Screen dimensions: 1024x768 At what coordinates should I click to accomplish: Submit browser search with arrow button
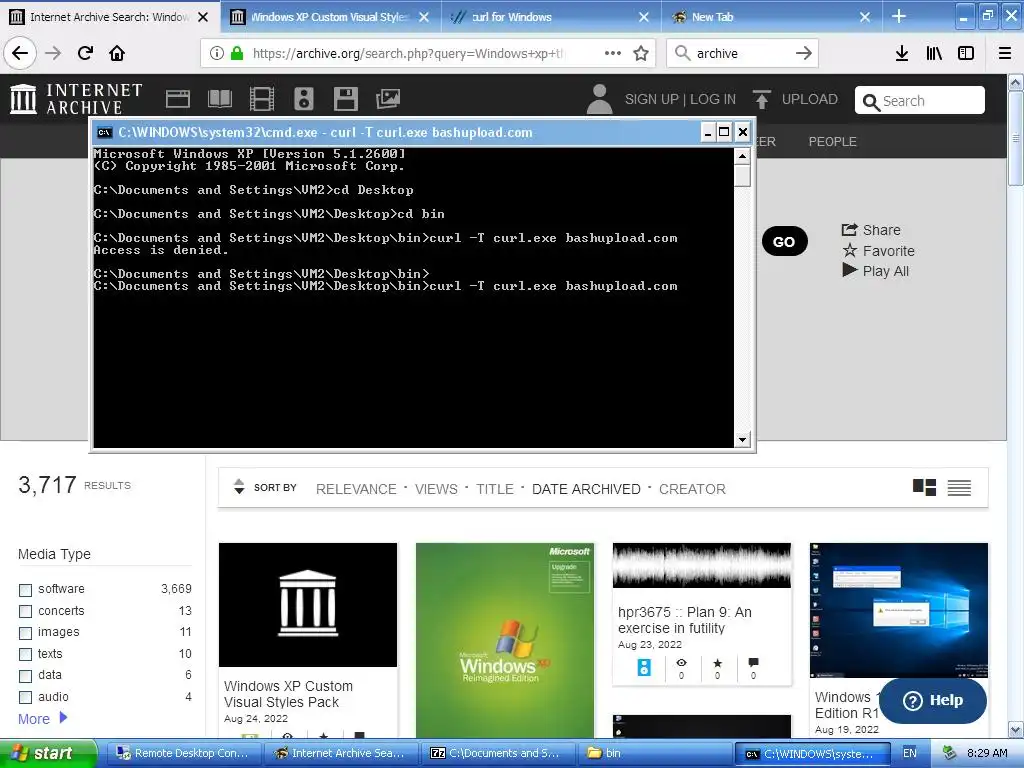pyautogui.click(x=804, y=53)
